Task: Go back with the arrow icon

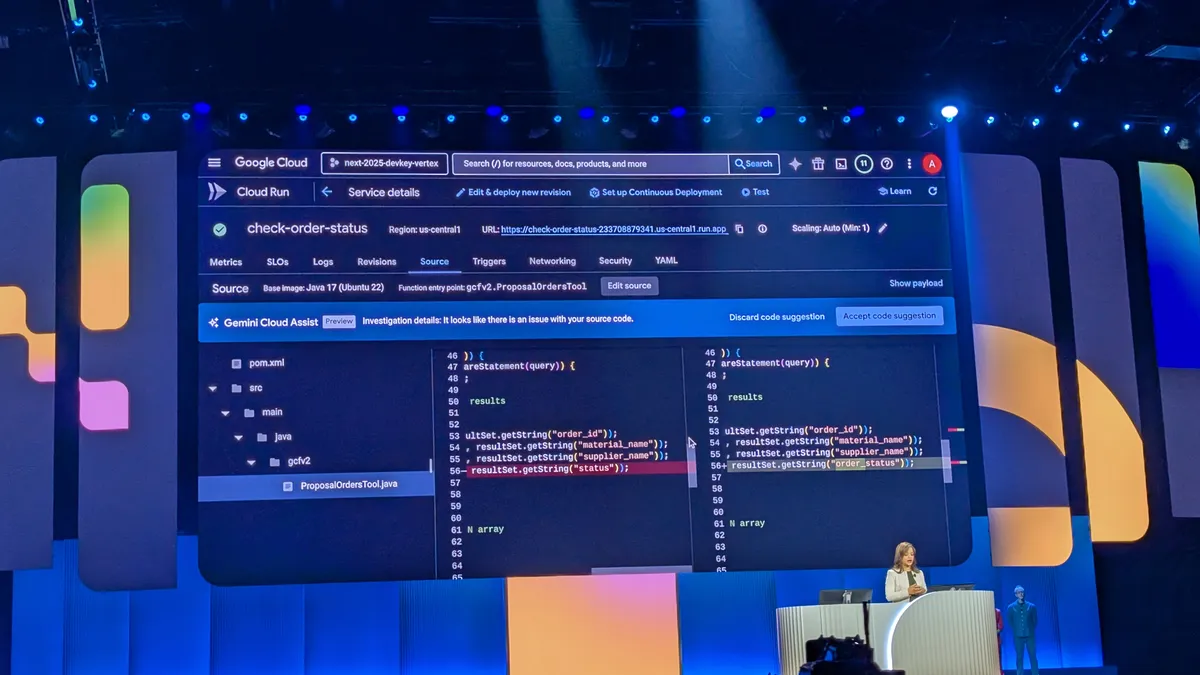Action: tap(326, 192)
